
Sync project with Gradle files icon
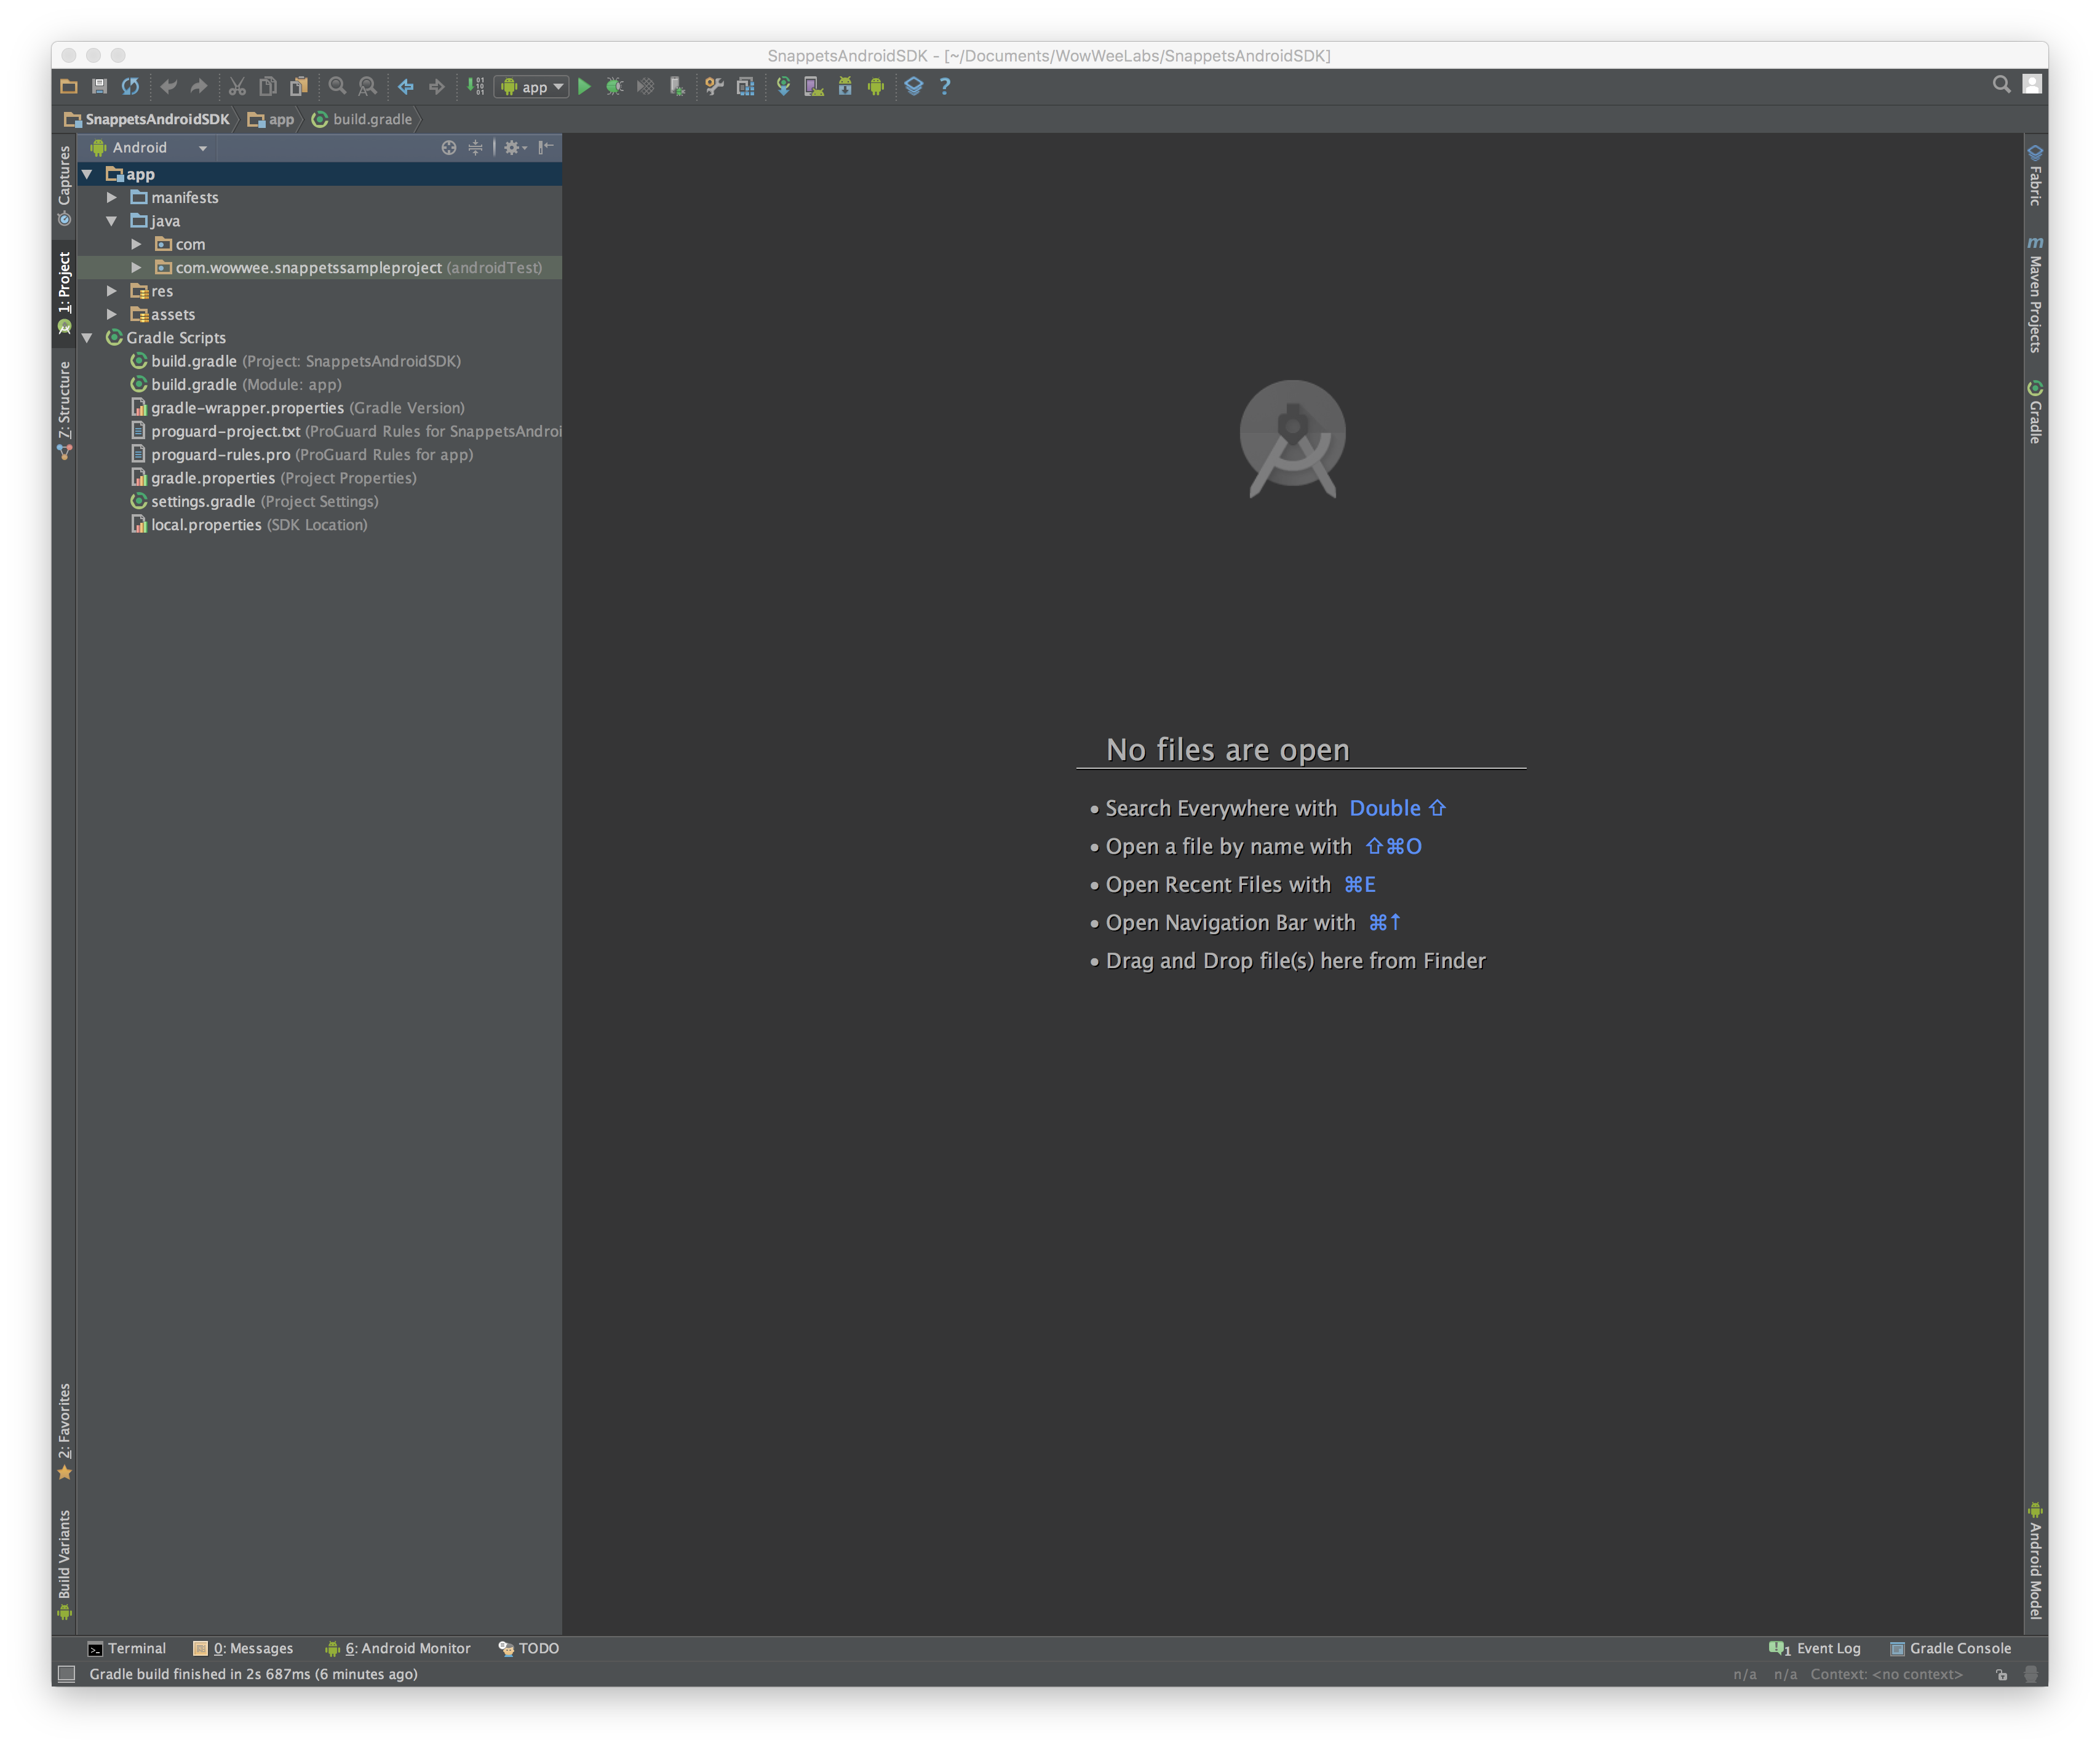783,87
